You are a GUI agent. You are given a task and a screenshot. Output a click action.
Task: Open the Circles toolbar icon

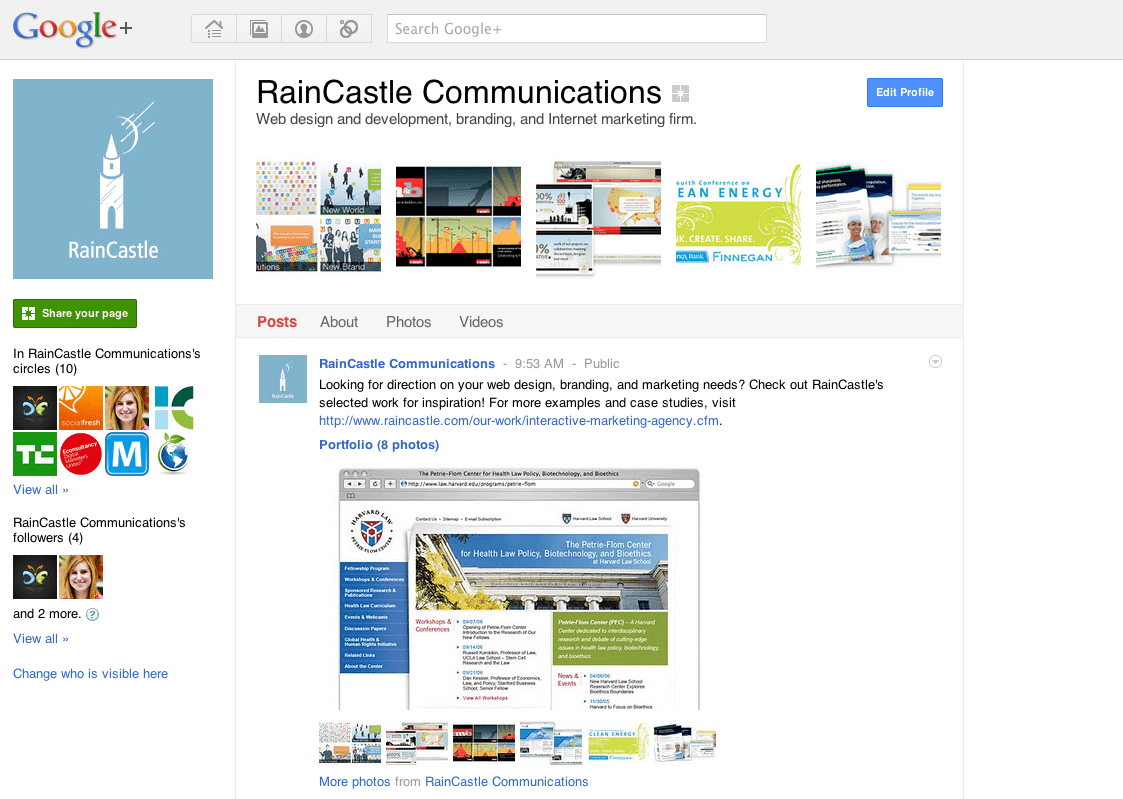[349, 29]
